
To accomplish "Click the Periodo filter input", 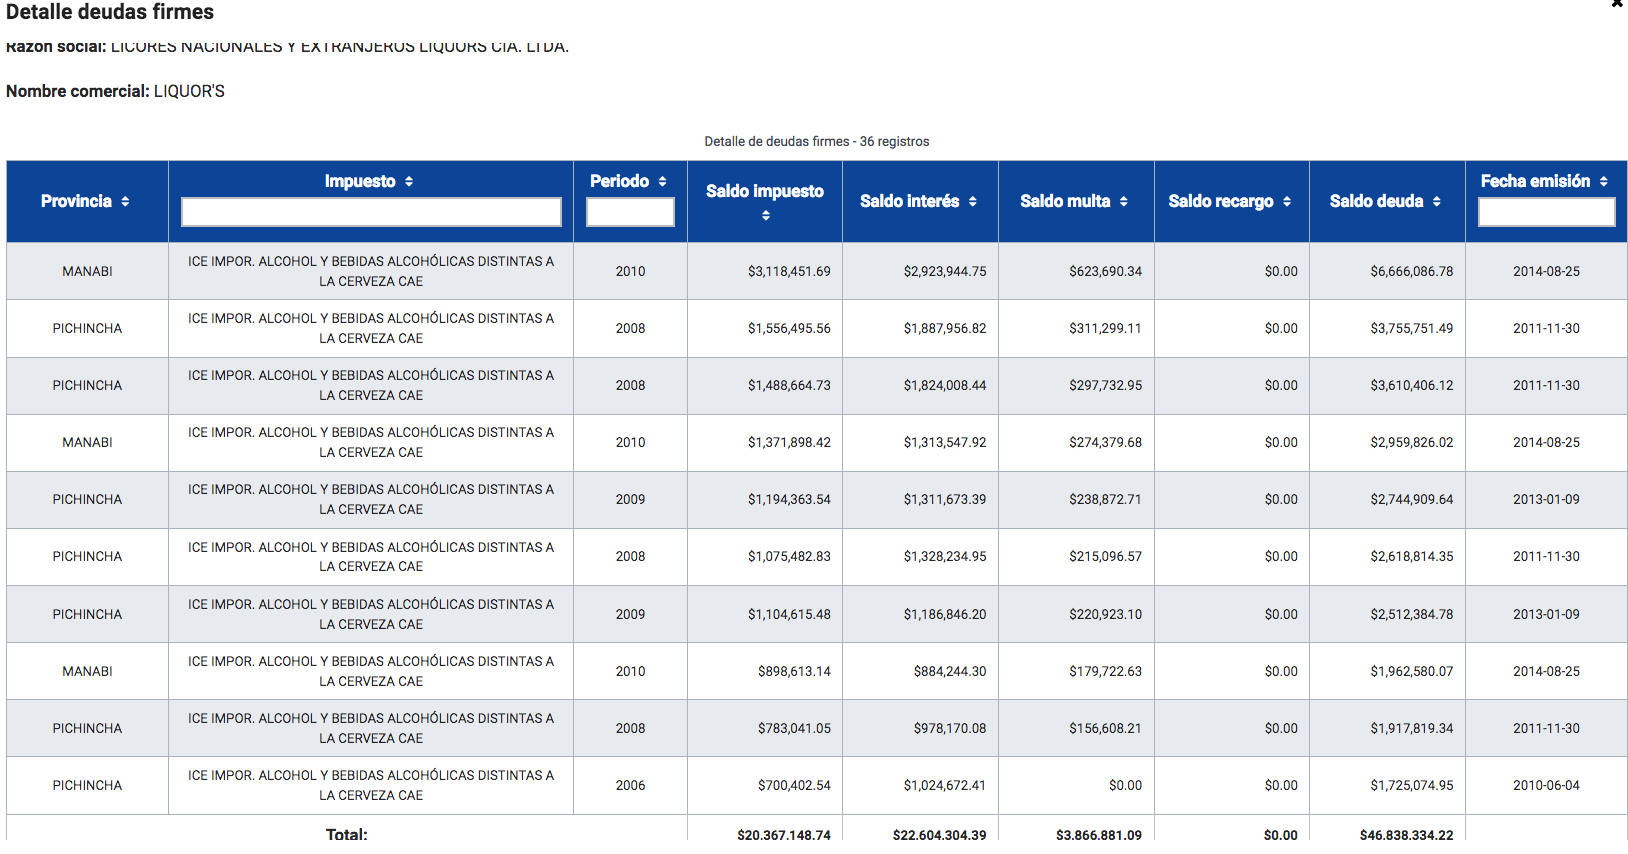I will 630,212.
